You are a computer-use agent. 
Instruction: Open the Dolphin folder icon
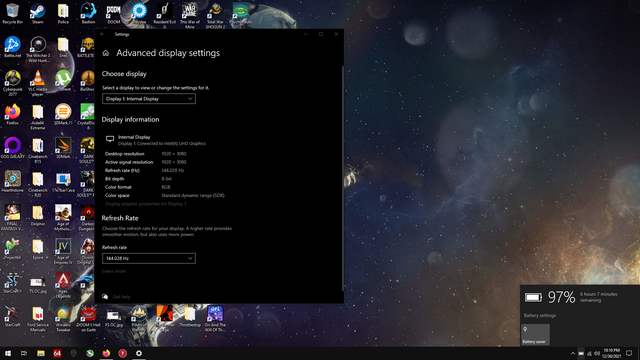(38, 215)
